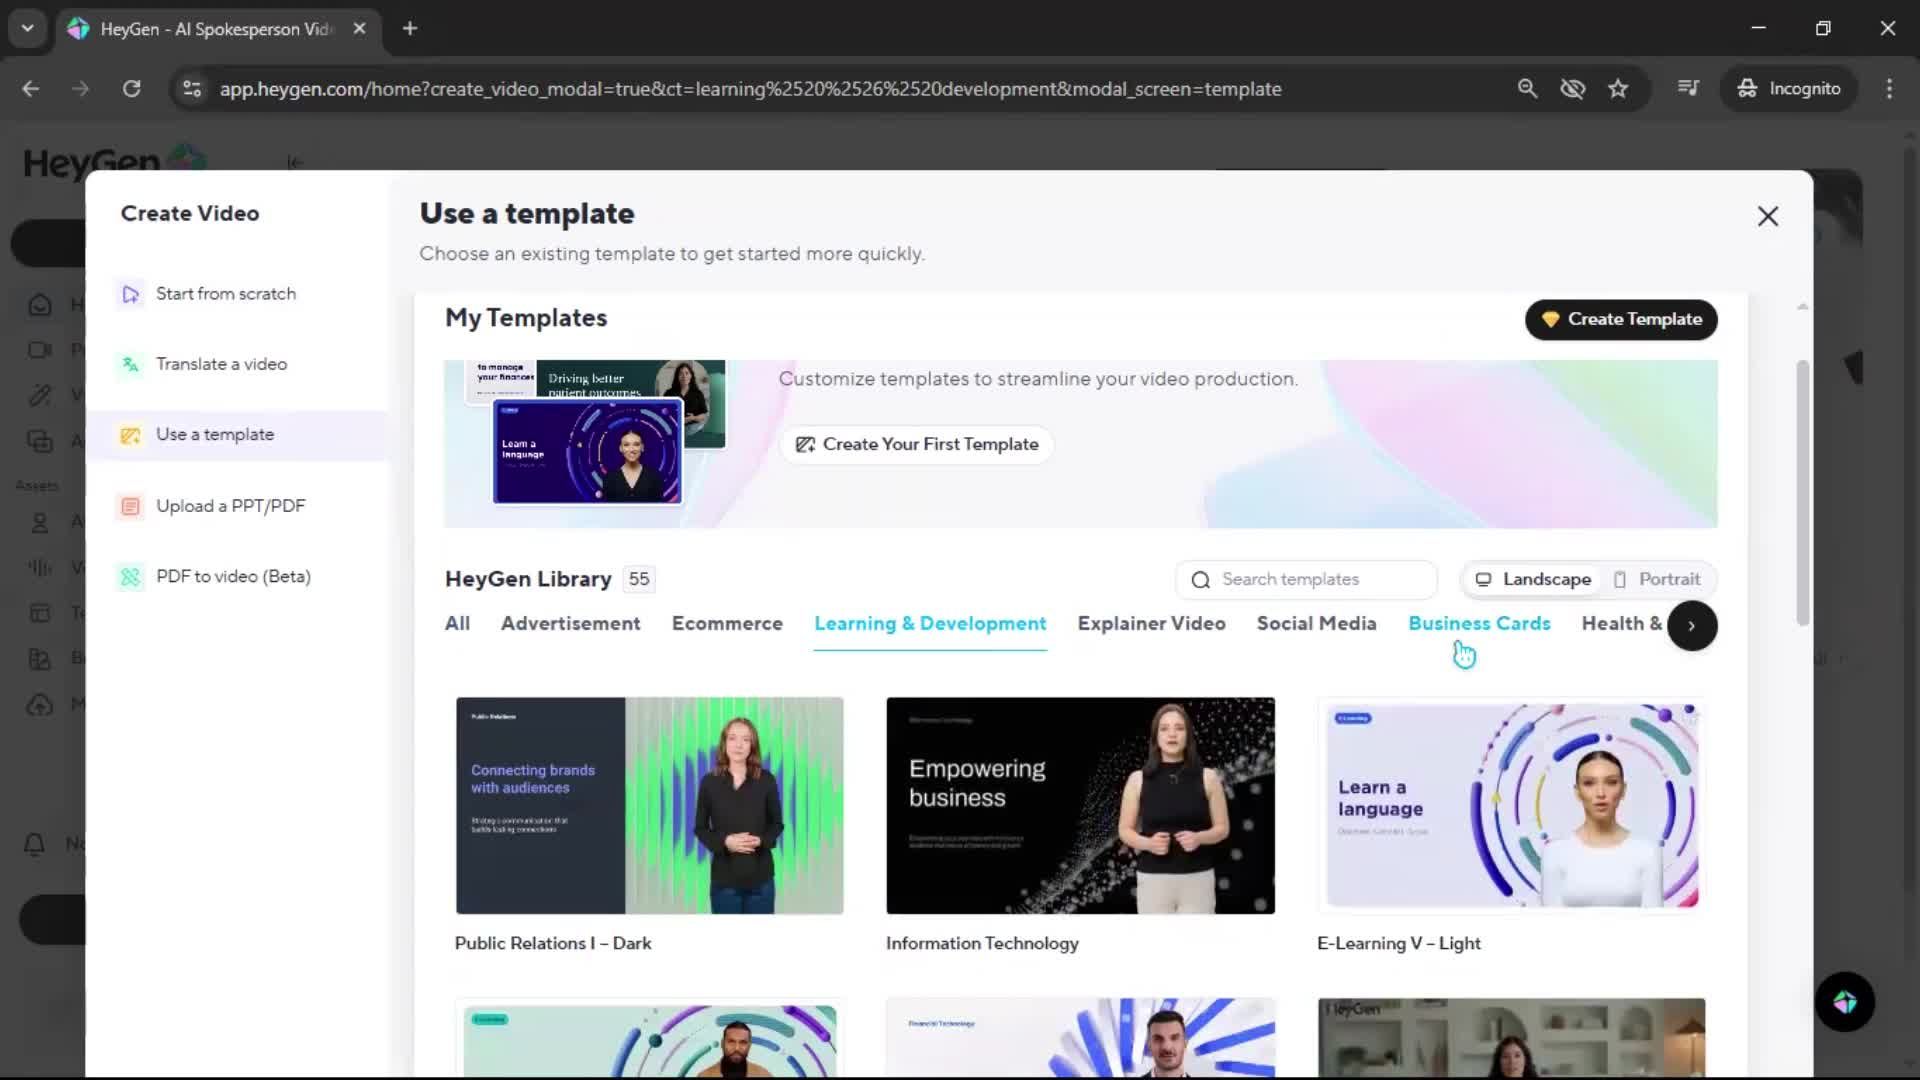Click the Create Template button

pyautogui.click(x=1620, y=320)
